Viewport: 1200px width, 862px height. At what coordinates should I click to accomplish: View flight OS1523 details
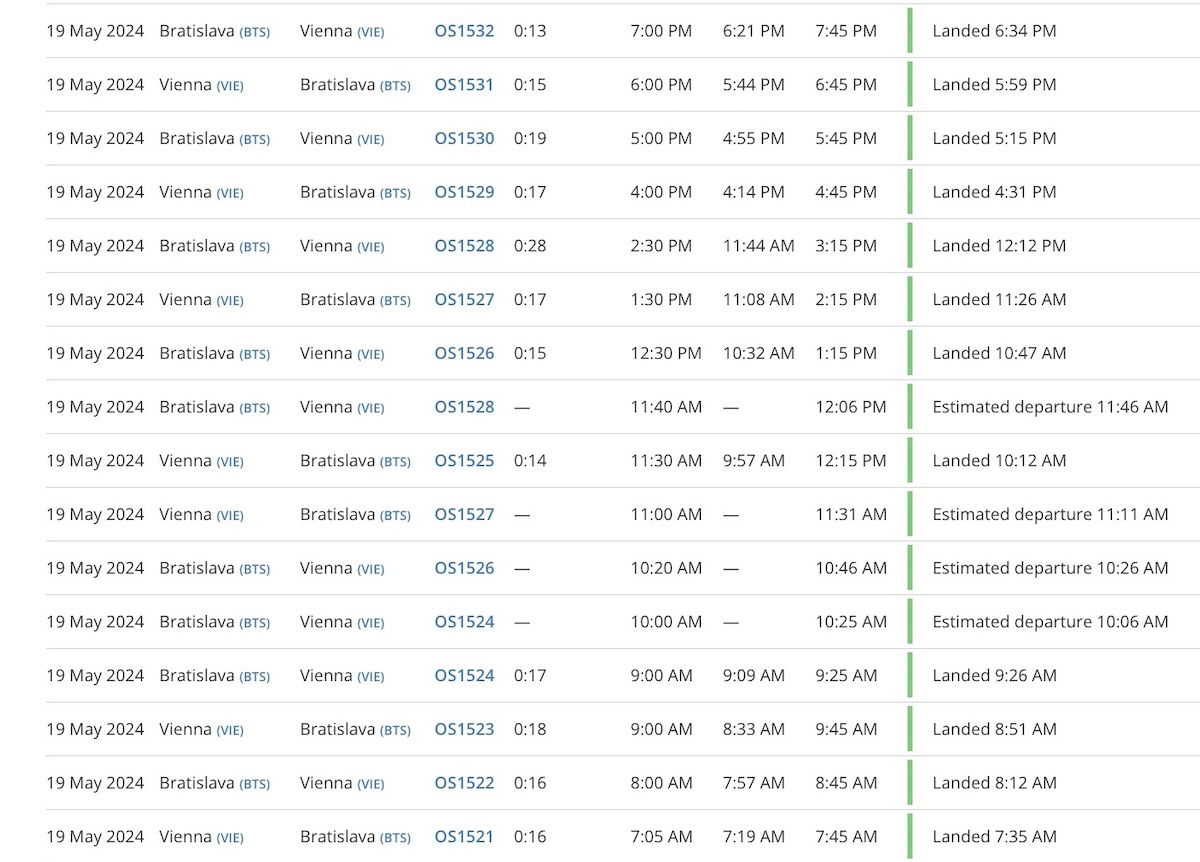tap(464, 730)
